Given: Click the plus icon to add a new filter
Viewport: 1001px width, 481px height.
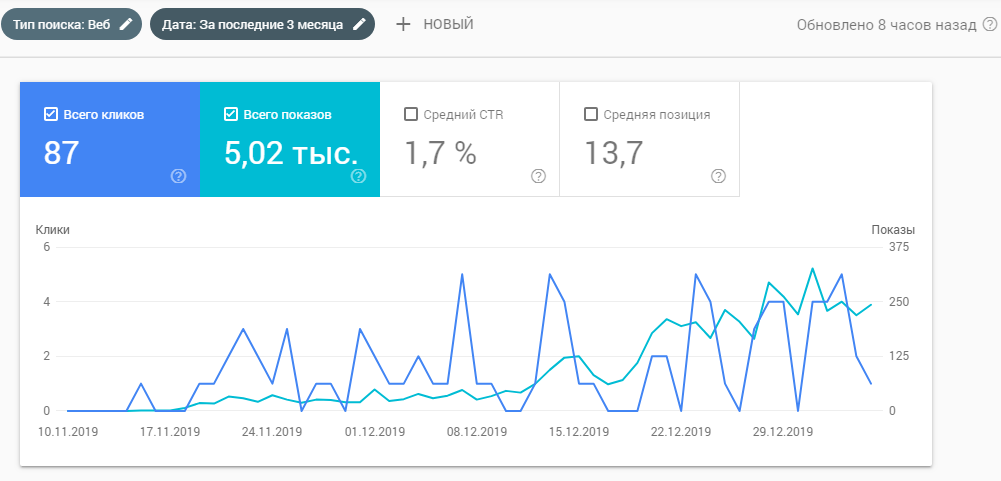Looking at the screenshot, I should [x=402, y=24].
